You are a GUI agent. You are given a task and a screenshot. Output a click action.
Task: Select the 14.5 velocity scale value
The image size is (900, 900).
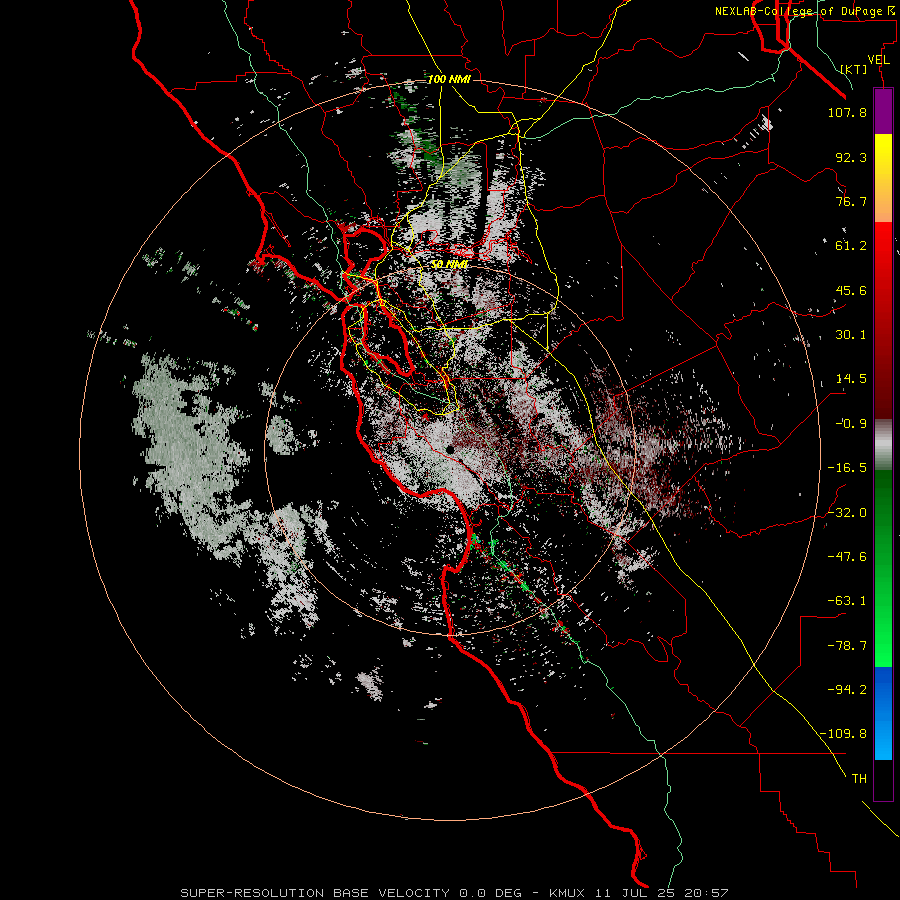[851, 379]
